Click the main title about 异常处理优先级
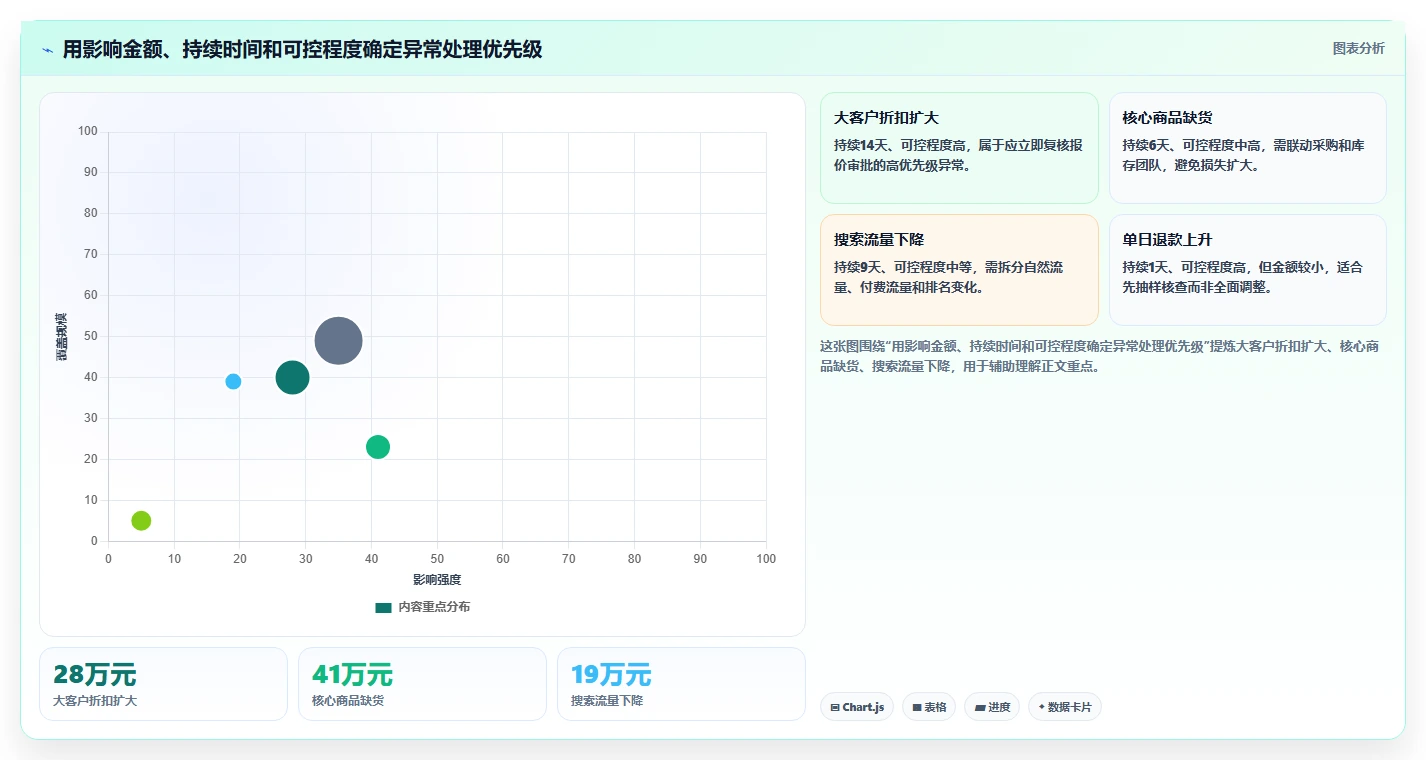This screenshot has height=760, width=1426. tap(302, 49)
